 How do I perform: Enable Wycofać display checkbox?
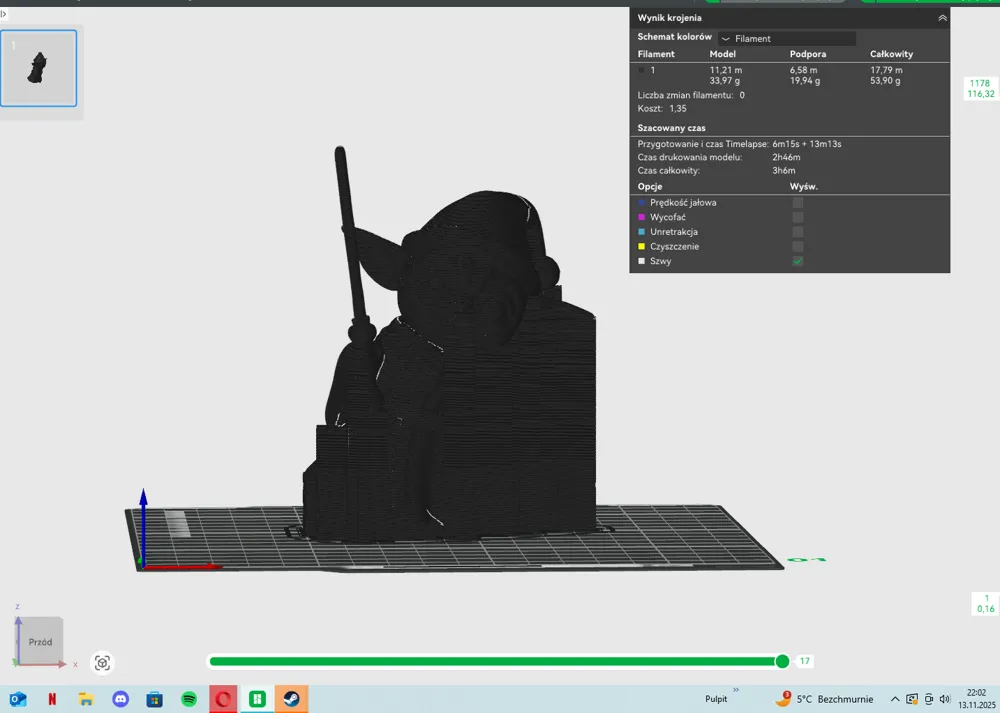click(x=798, y=217)
